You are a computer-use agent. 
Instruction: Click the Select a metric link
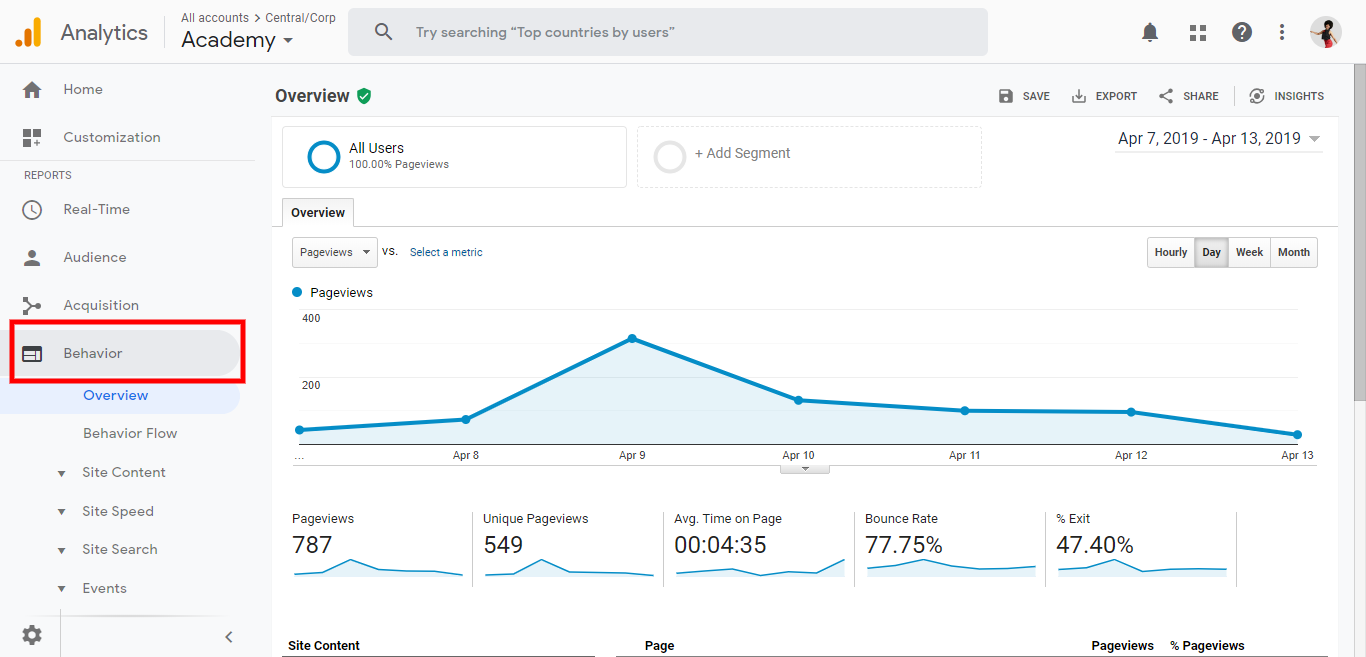click(446, 253)
